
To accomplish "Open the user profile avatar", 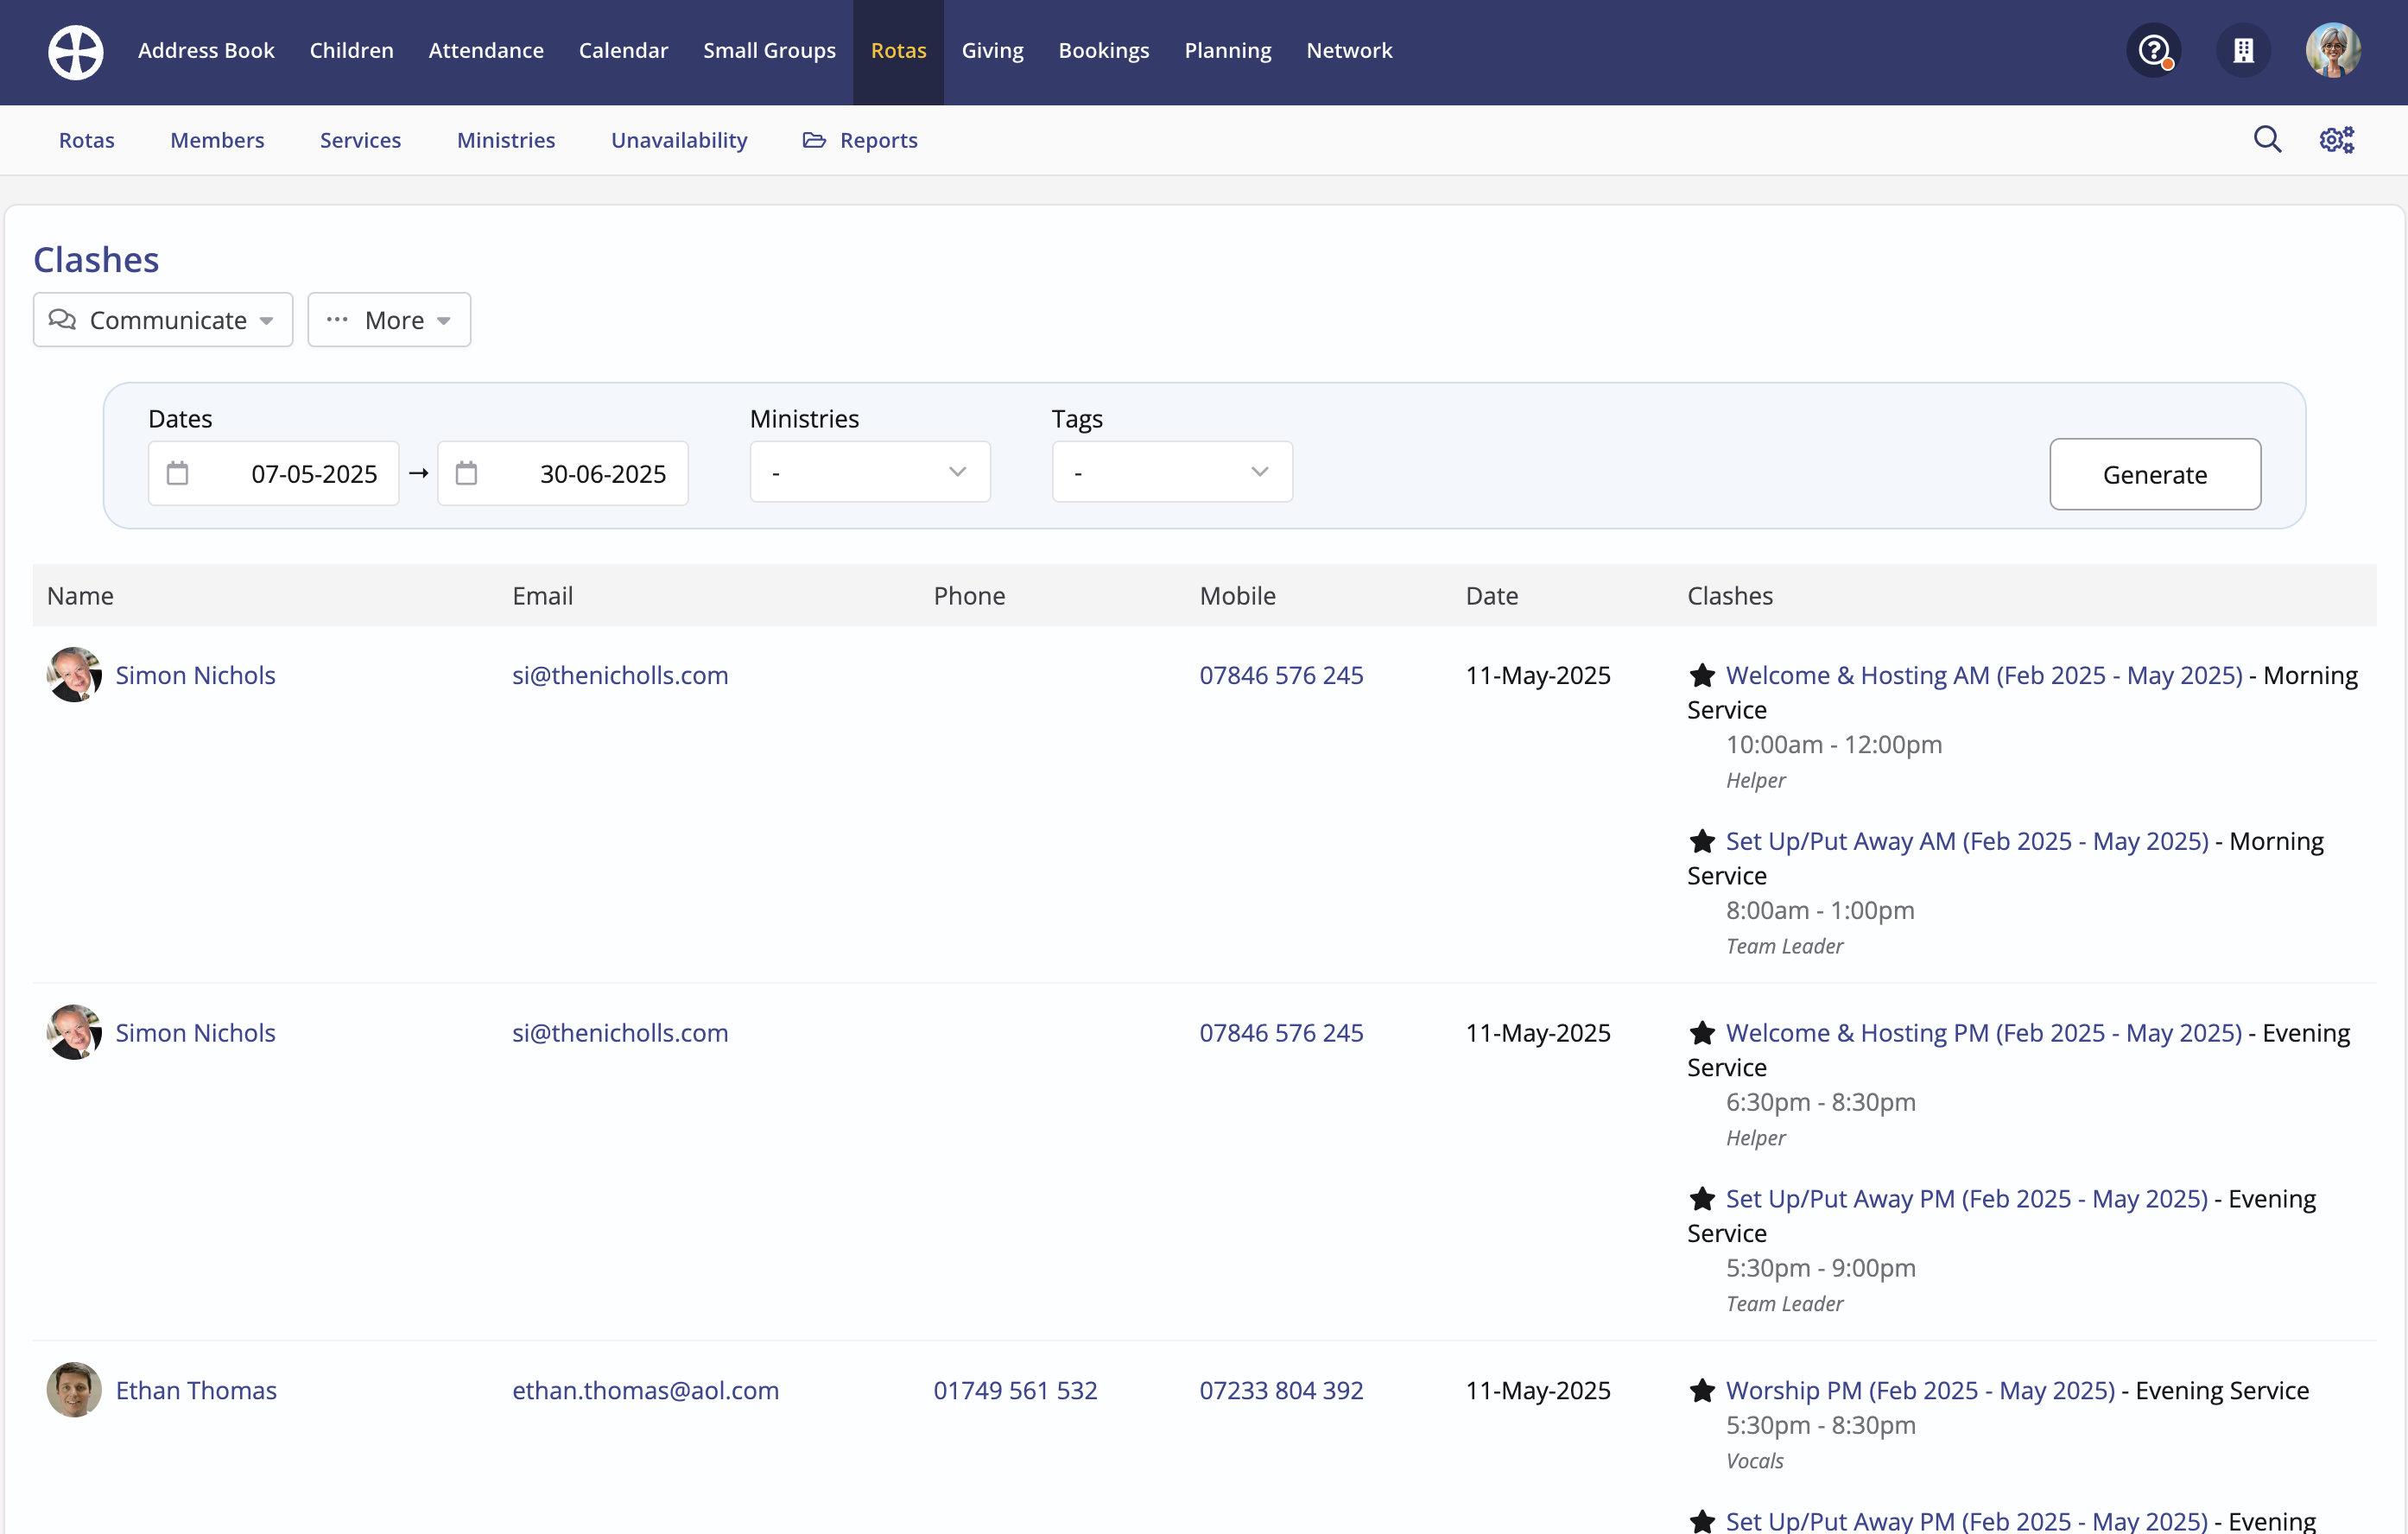I will 2334,50.
